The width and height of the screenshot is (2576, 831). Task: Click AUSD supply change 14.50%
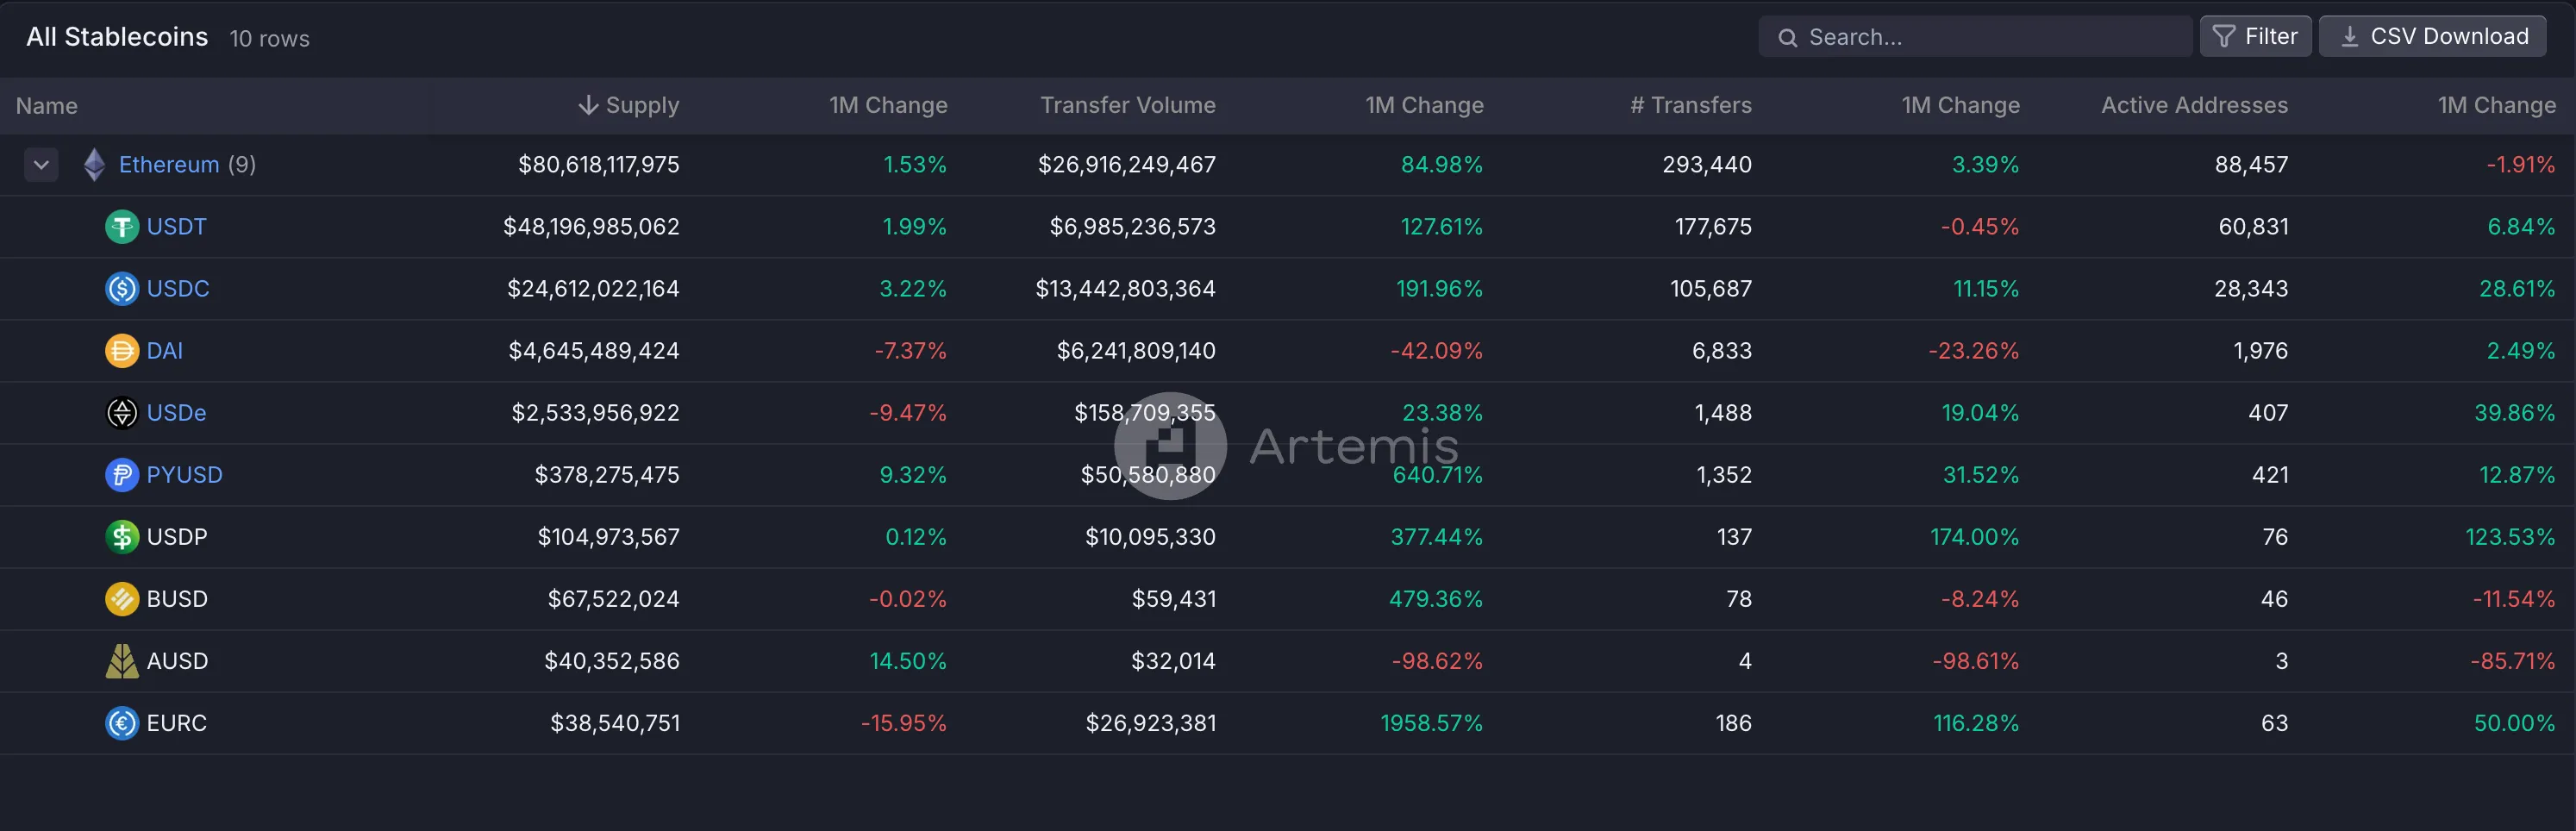pos(908,661)
